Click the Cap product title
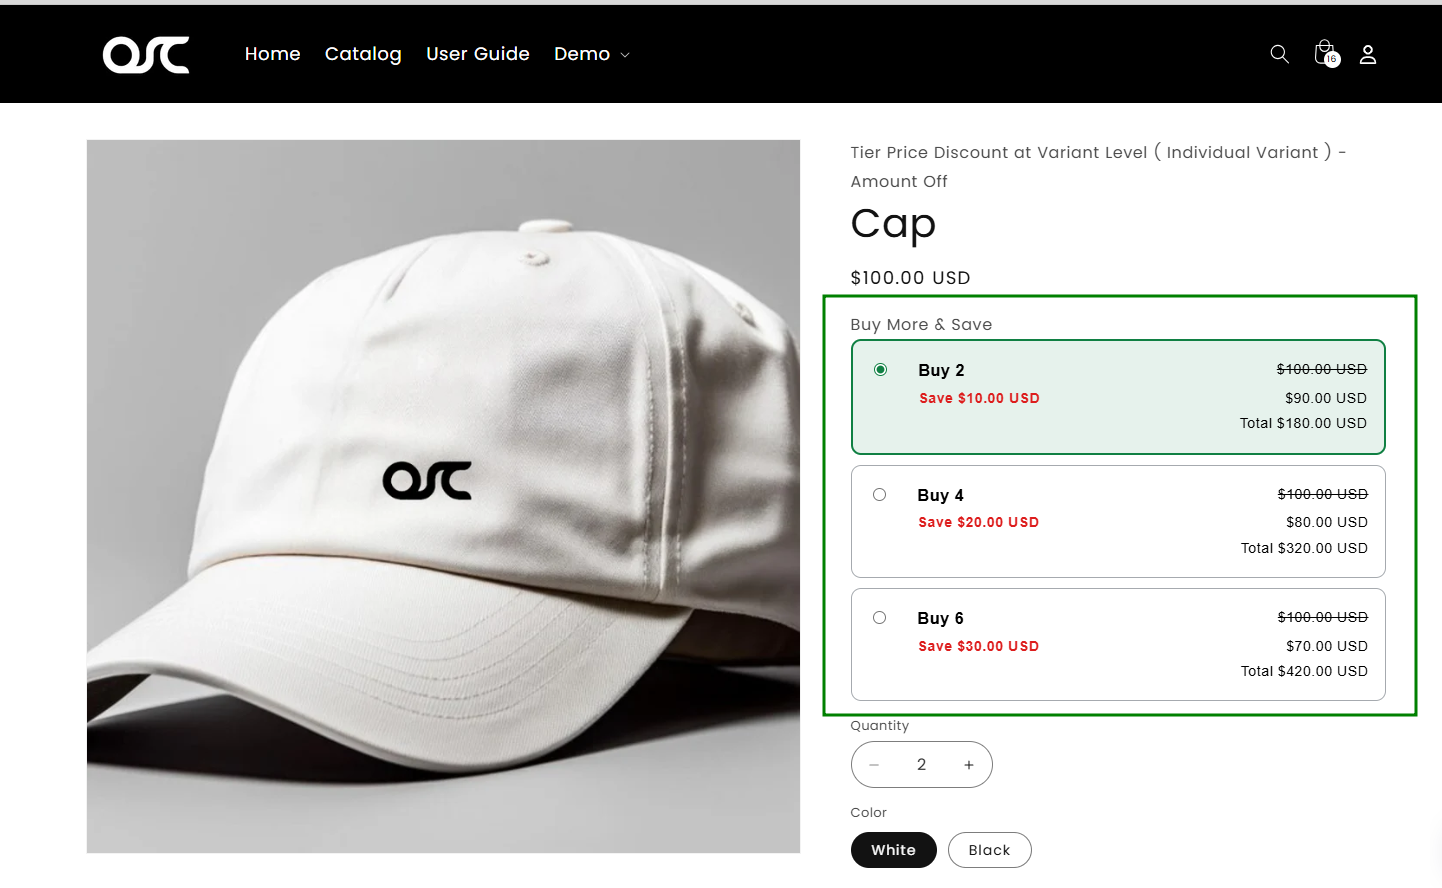This screenshot has height=888, width=1442. pyautogui.click(x=893, y=224)
